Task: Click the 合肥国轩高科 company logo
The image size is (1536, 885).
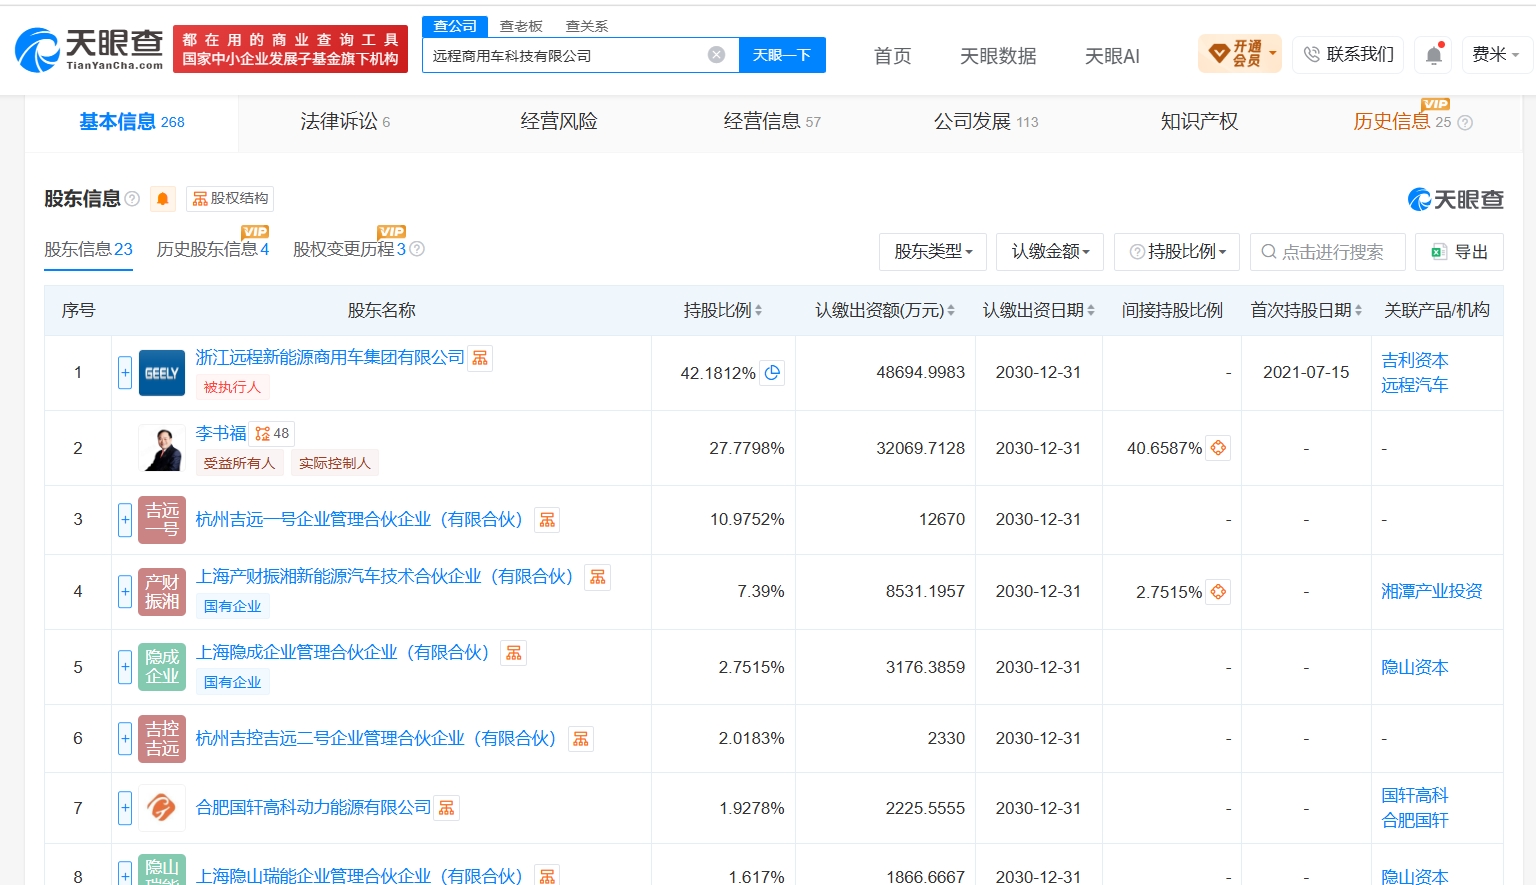Action: (x=161, y=808)
